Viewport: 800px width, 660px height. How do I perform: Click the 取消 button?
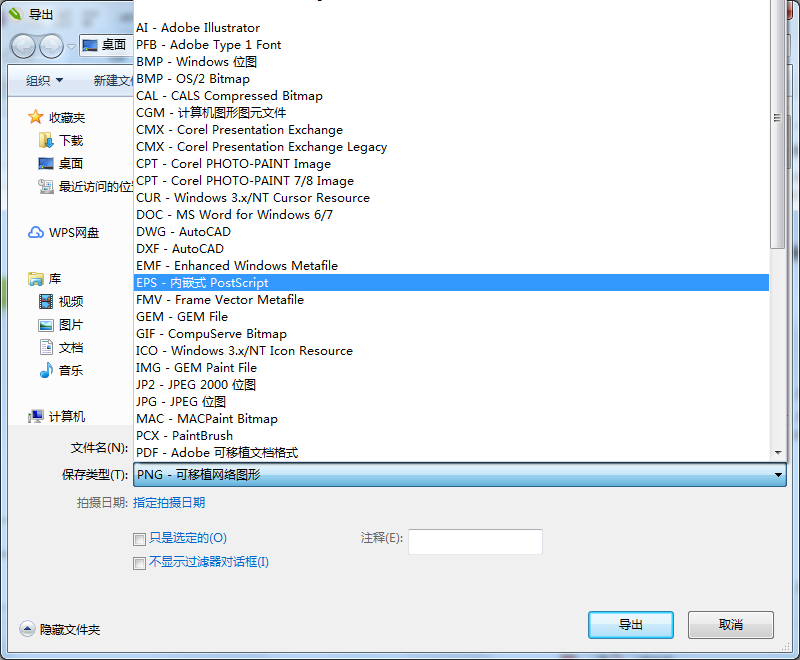(x=731, y=625)
